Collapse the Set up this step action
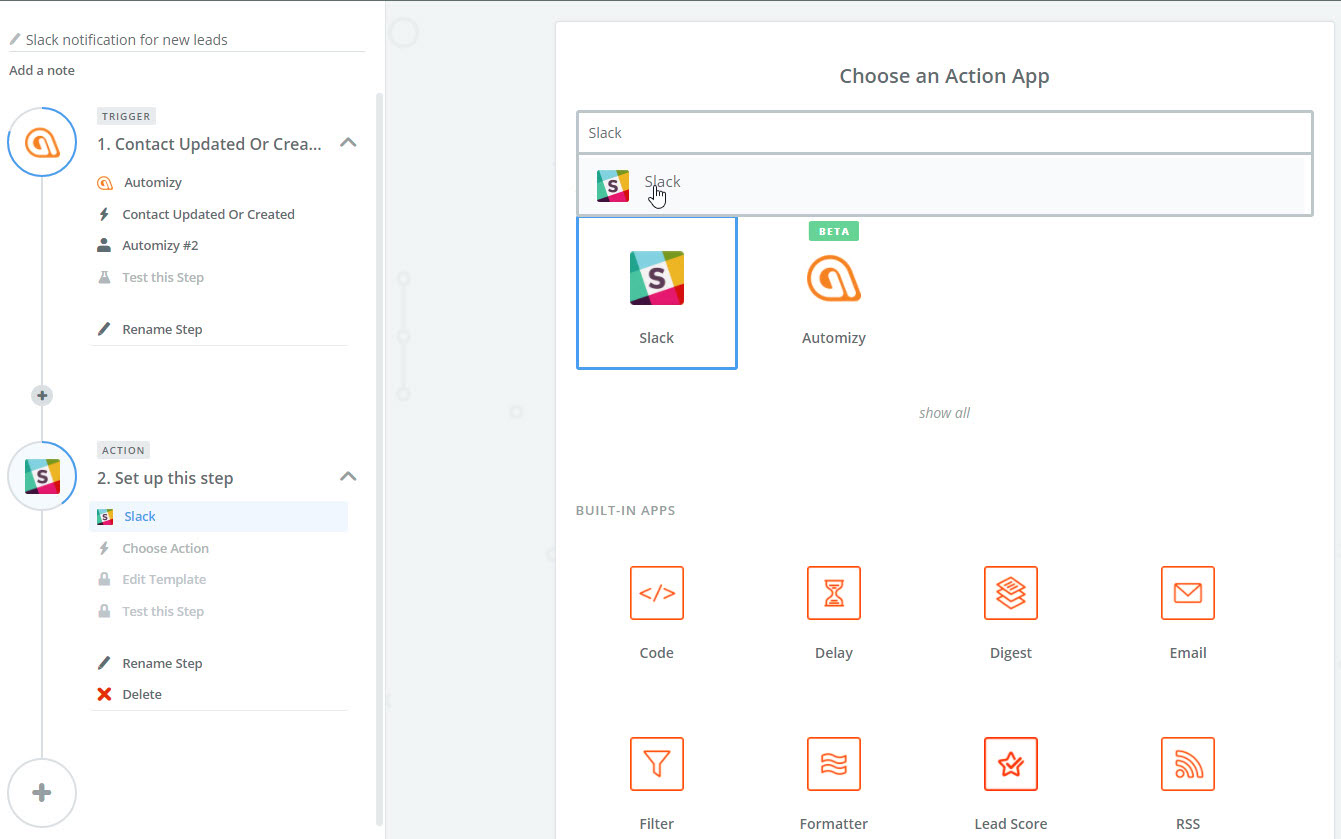Viewport: 1341px width, 839px height. pos(348,477)
